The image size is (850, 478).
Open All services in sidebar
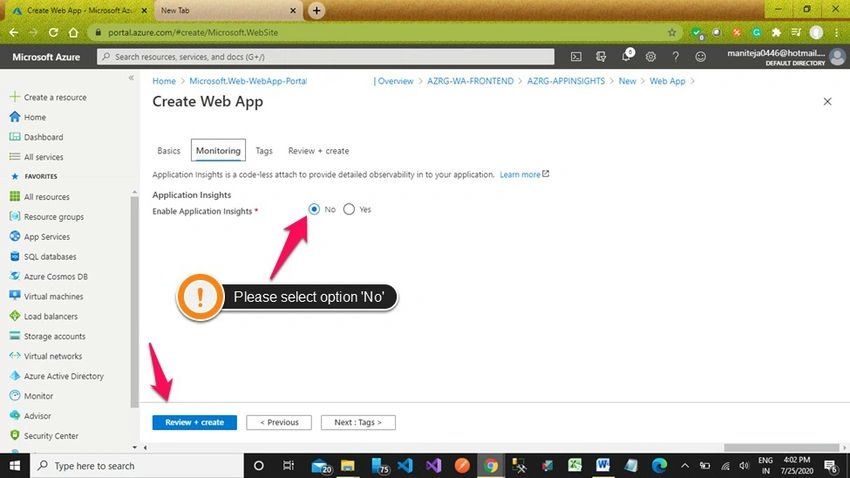coord(43,157)
